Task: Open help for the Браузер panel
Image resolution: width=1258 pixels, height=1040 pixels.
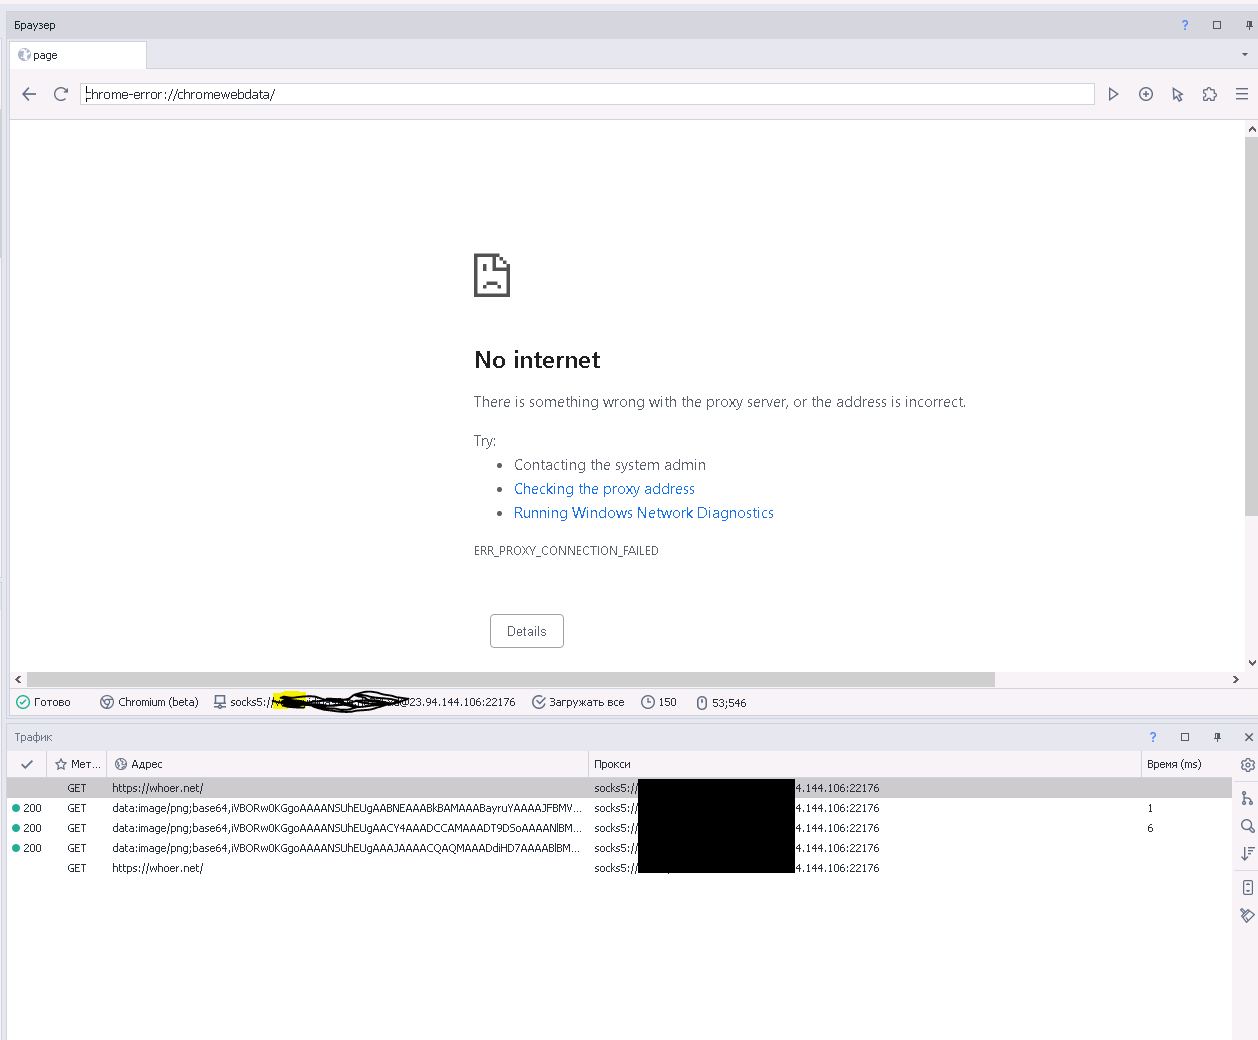Action: (x=1185, y=25)
